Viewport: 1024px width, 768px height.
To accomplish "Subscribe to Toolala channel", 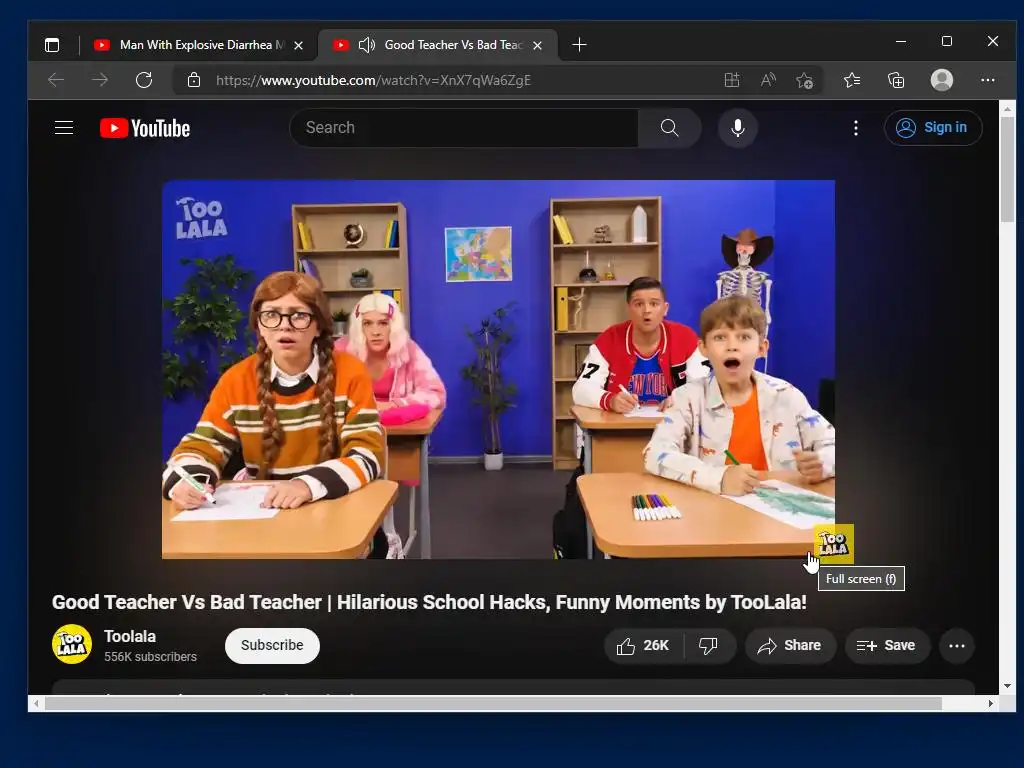I will pyautogui.click(x=272, y=645).
